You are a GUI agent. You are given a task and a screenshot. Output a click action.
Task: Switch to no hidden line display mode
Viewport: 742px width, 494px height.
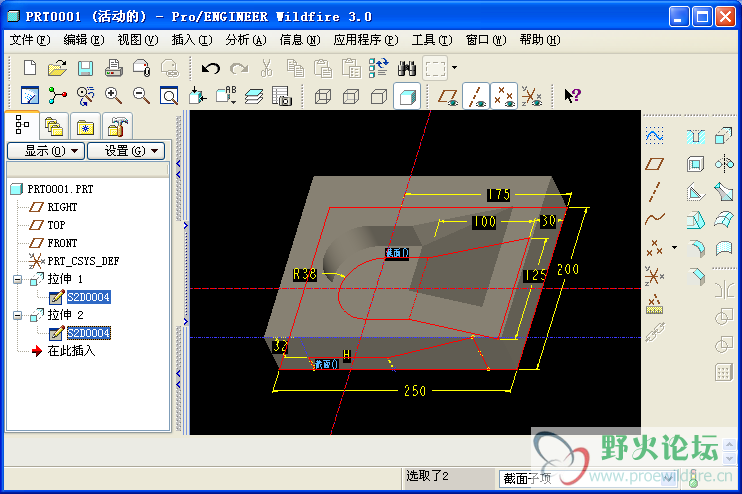pos(379,96)
